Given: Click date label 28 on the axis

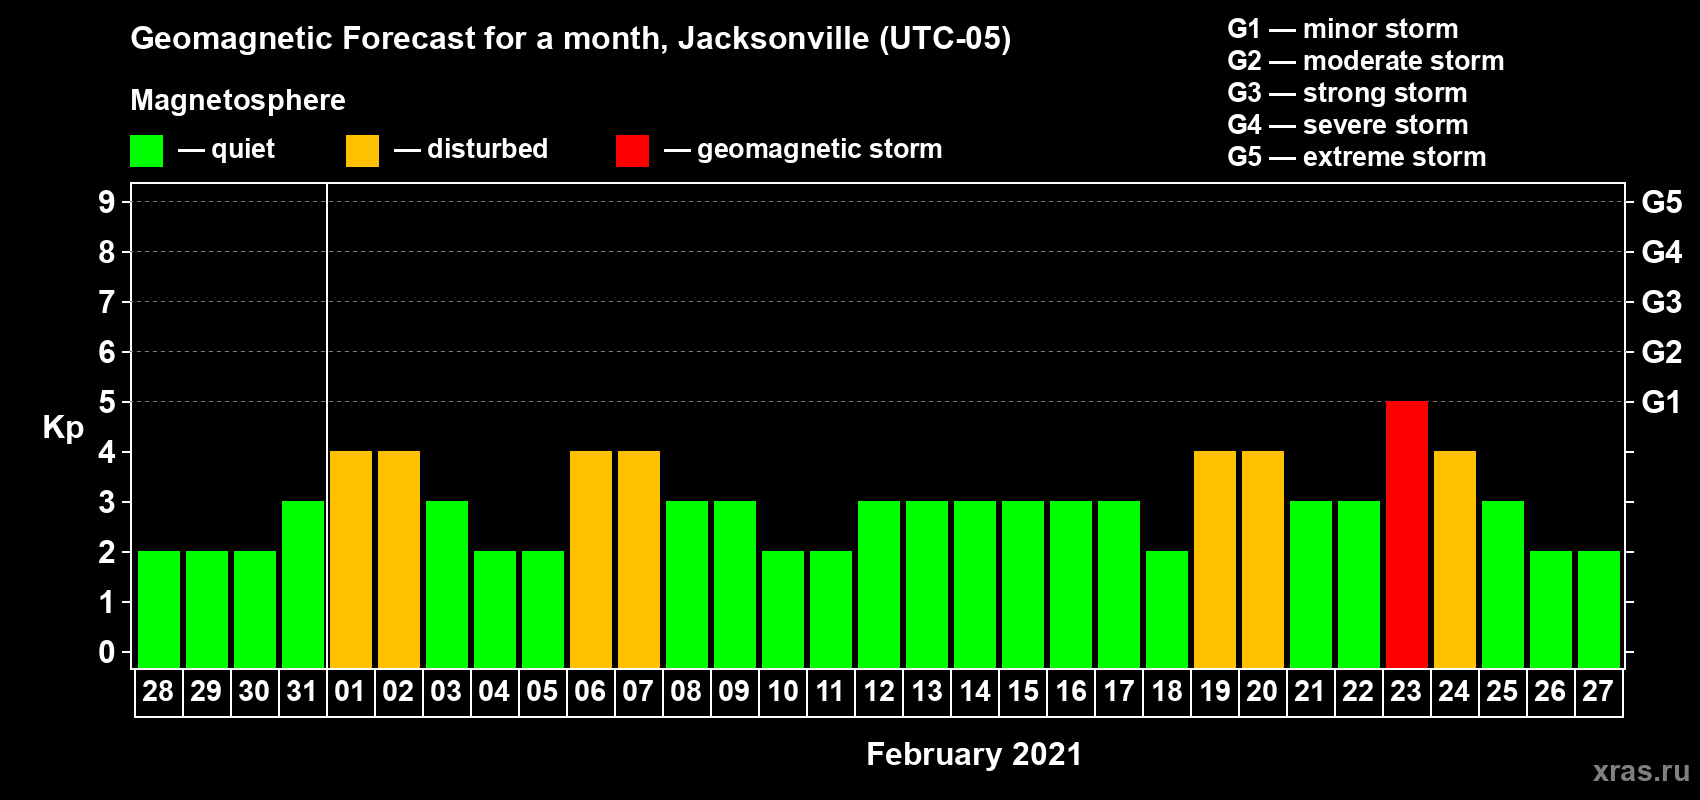Looking at the screenshot, I should [158, 692].
